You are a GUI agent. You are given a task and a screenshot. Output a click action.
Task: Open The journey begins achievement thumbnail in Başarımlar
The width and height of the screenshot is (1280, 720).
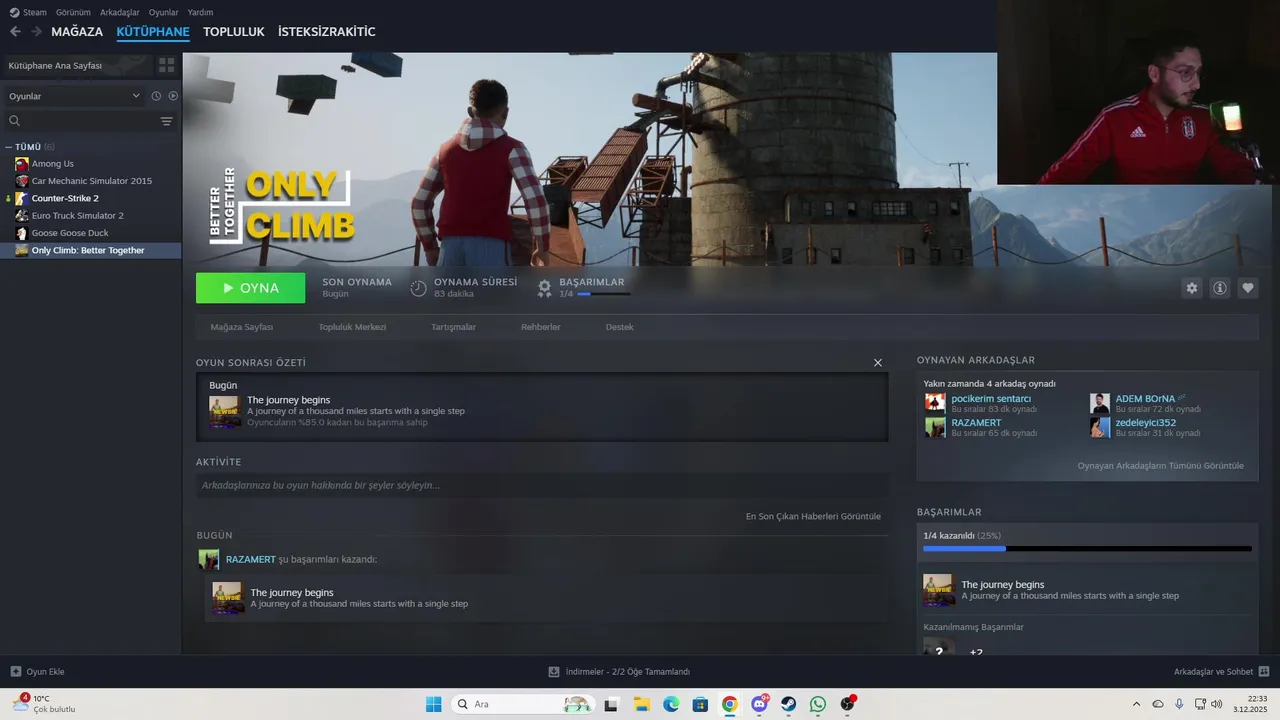coord(938,590)
